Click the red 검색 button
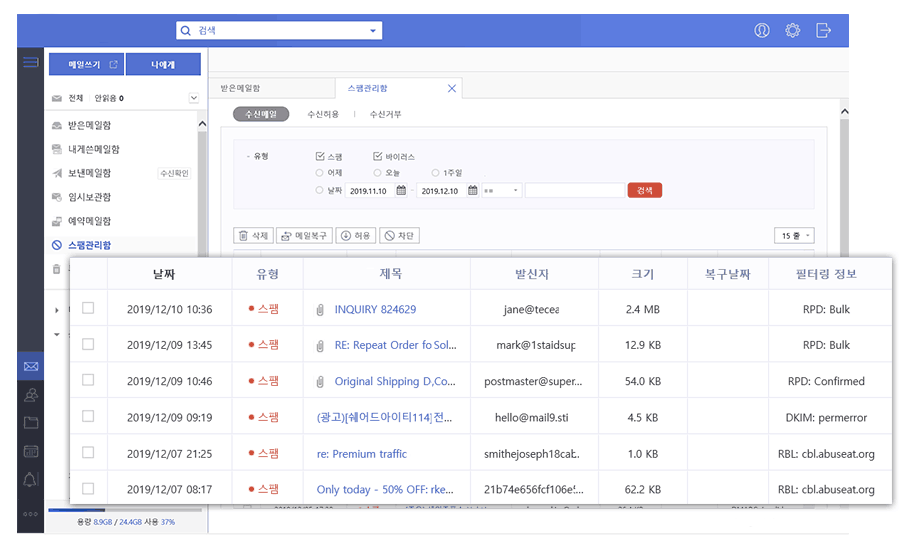This screenshot has height=550, width=900. coord(645,190)
